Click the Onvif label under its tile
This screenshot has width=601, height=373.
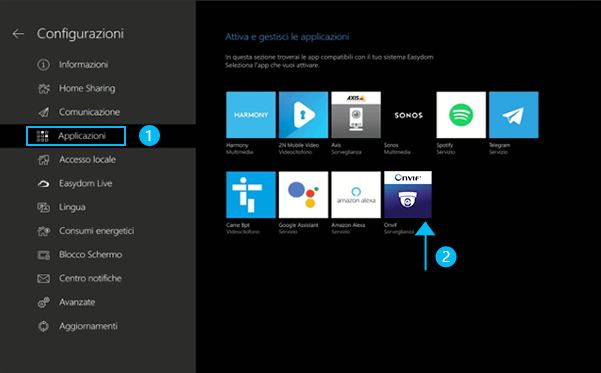click(x=391, y=225)
